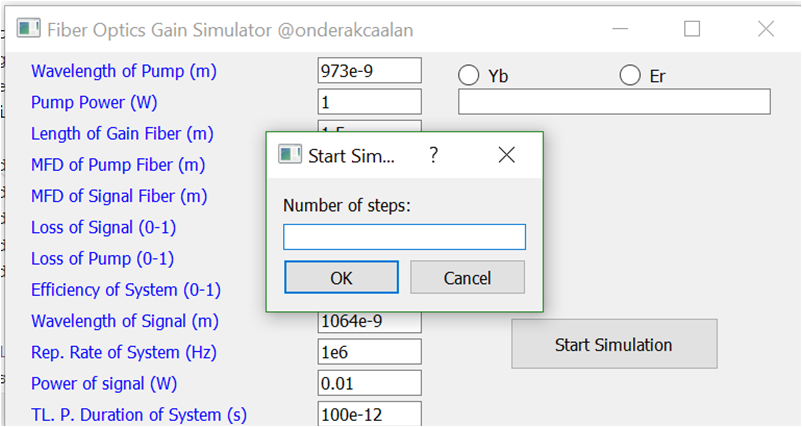The image size is (802, 427).
Task: Select the Yb radio button
Action: (469, 75)
